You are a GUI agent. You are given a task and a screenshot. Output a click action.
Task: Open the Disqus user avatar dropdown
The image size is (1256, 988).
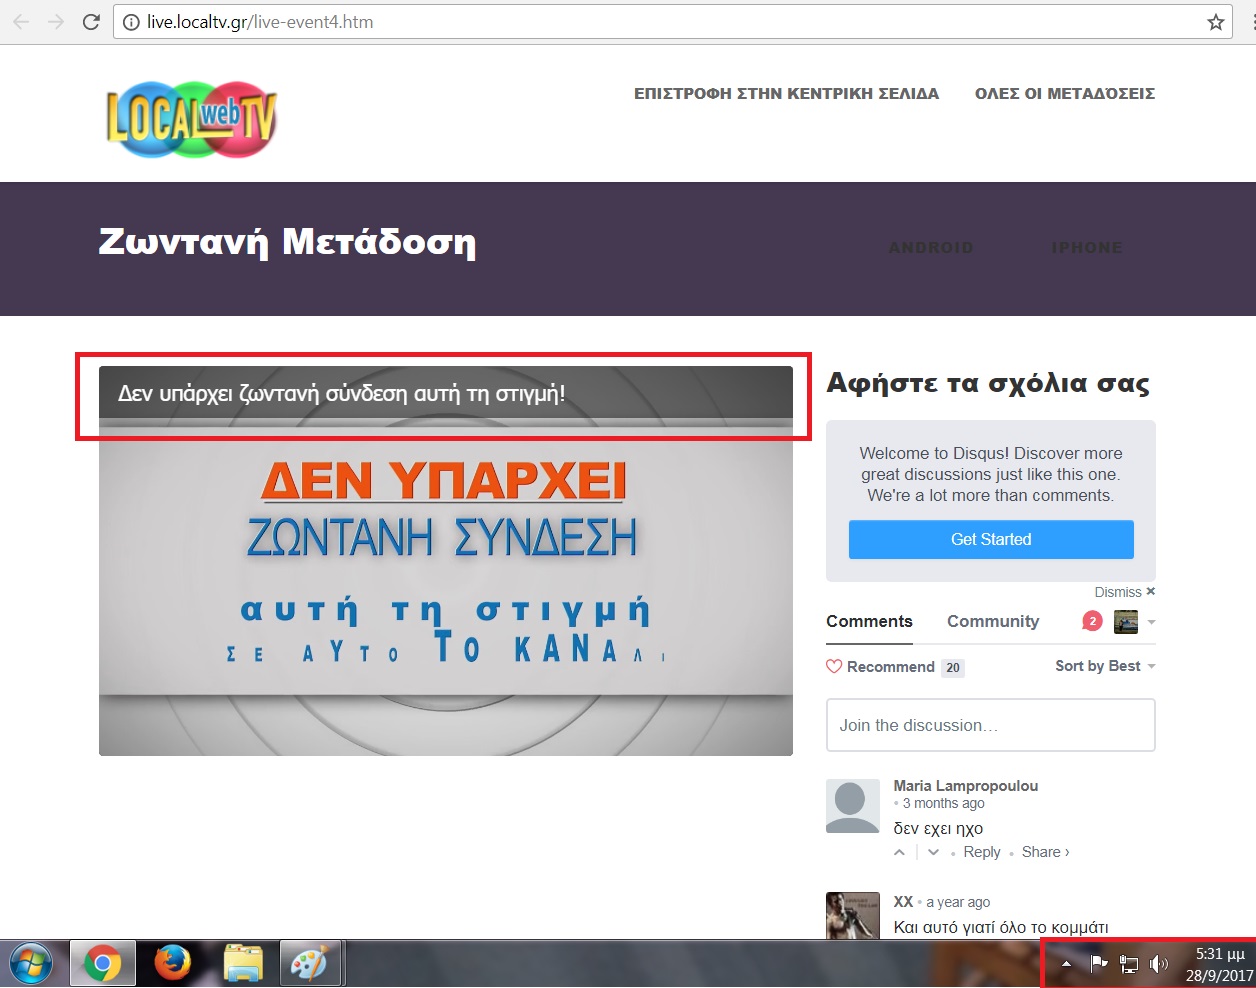(1134, 621)
